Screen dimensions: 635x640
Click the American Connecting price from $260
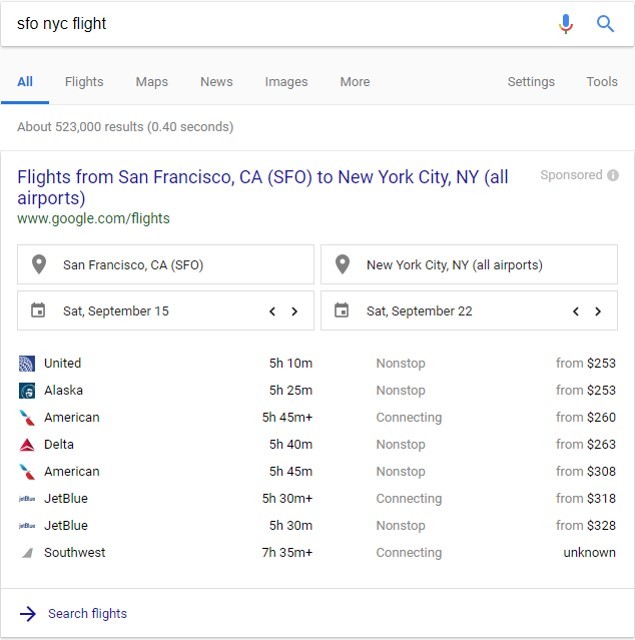pyautogui.click(x=586, y=418)
